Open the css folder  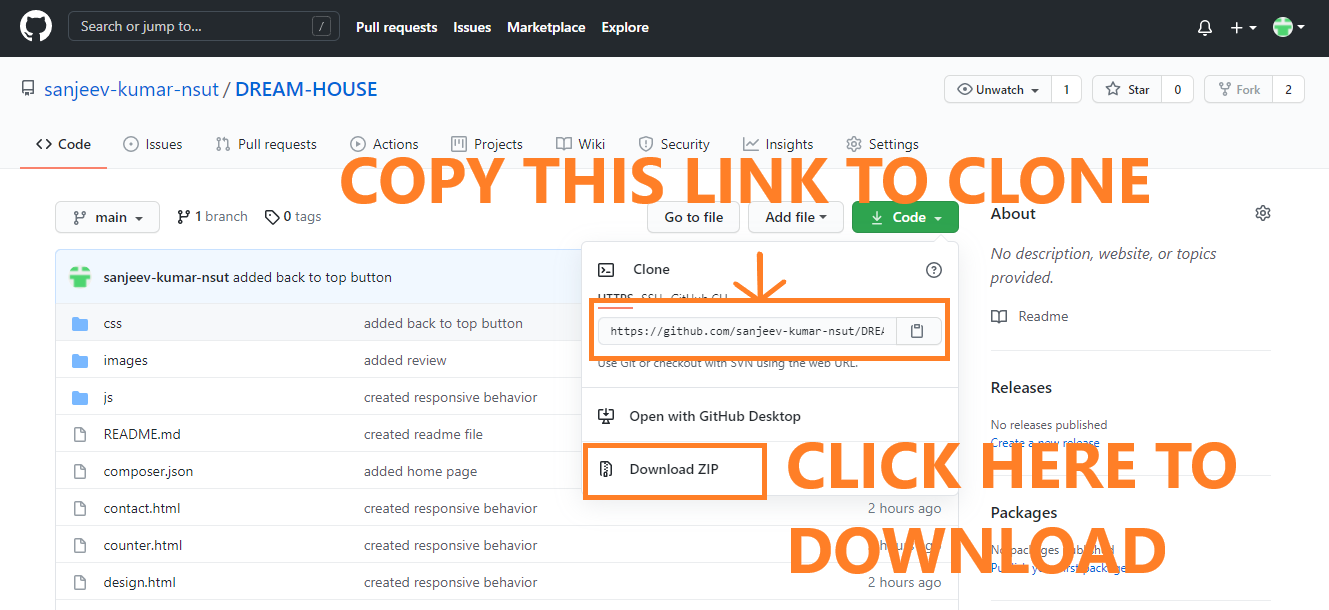[113, 323]
